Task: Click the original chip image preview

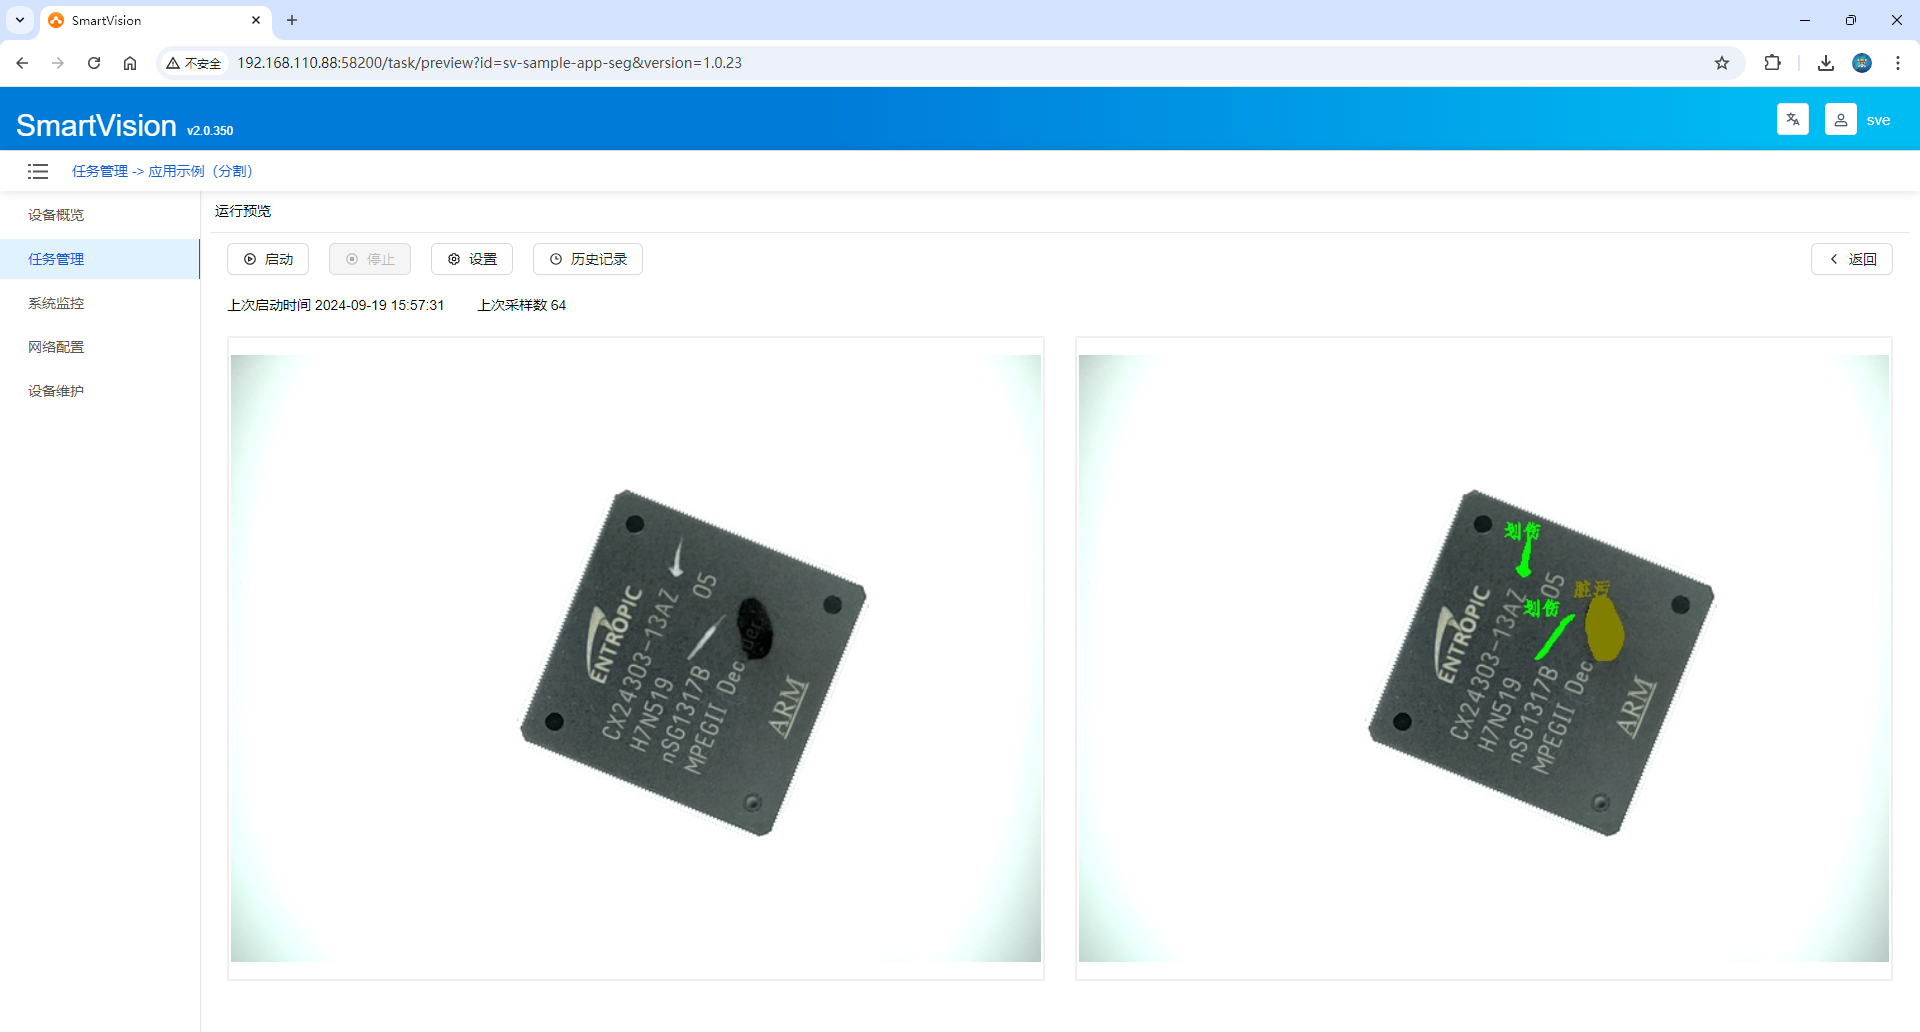Action: (x=636, y=658)
